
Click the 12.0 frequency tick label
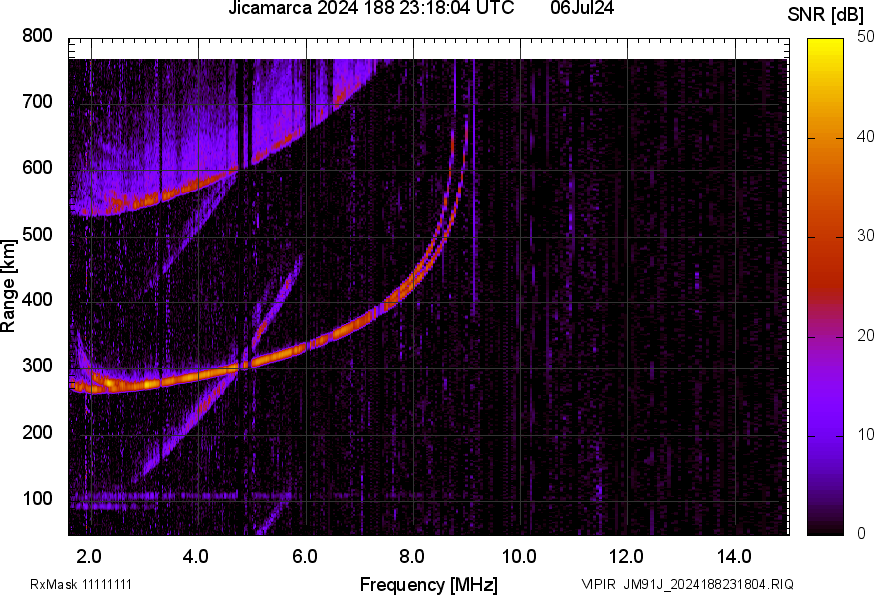click(x=627, y=557)
